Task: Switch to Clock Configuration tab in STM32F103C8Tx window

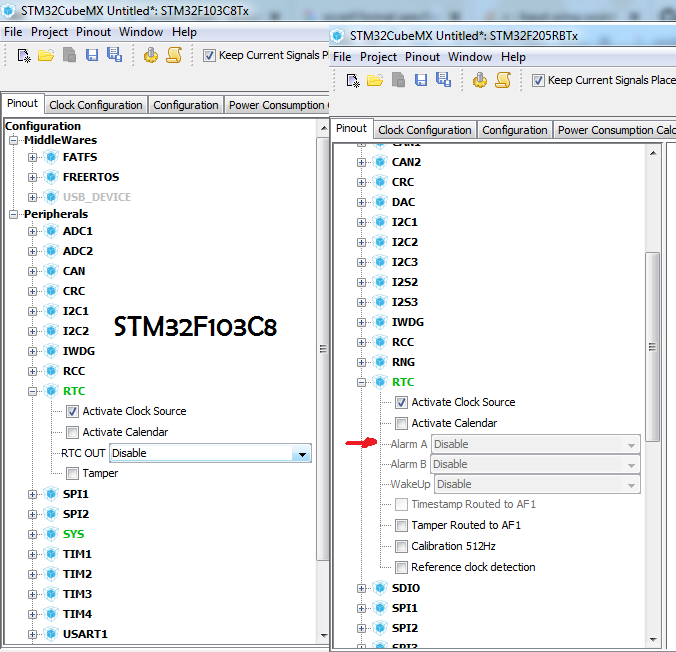Action: click(x=96, y=105)
